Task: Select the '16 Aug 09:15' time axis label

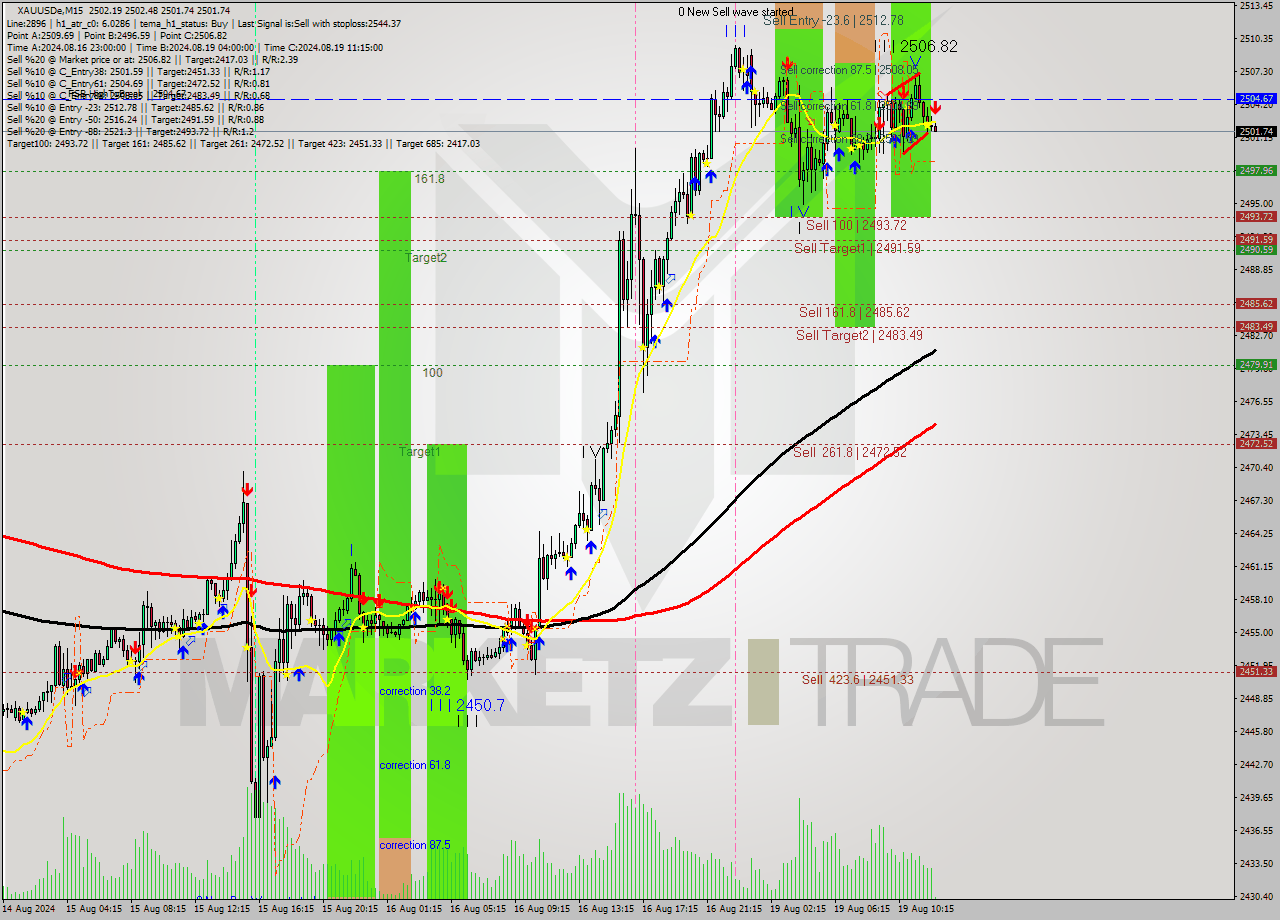Action: [543, 910]
